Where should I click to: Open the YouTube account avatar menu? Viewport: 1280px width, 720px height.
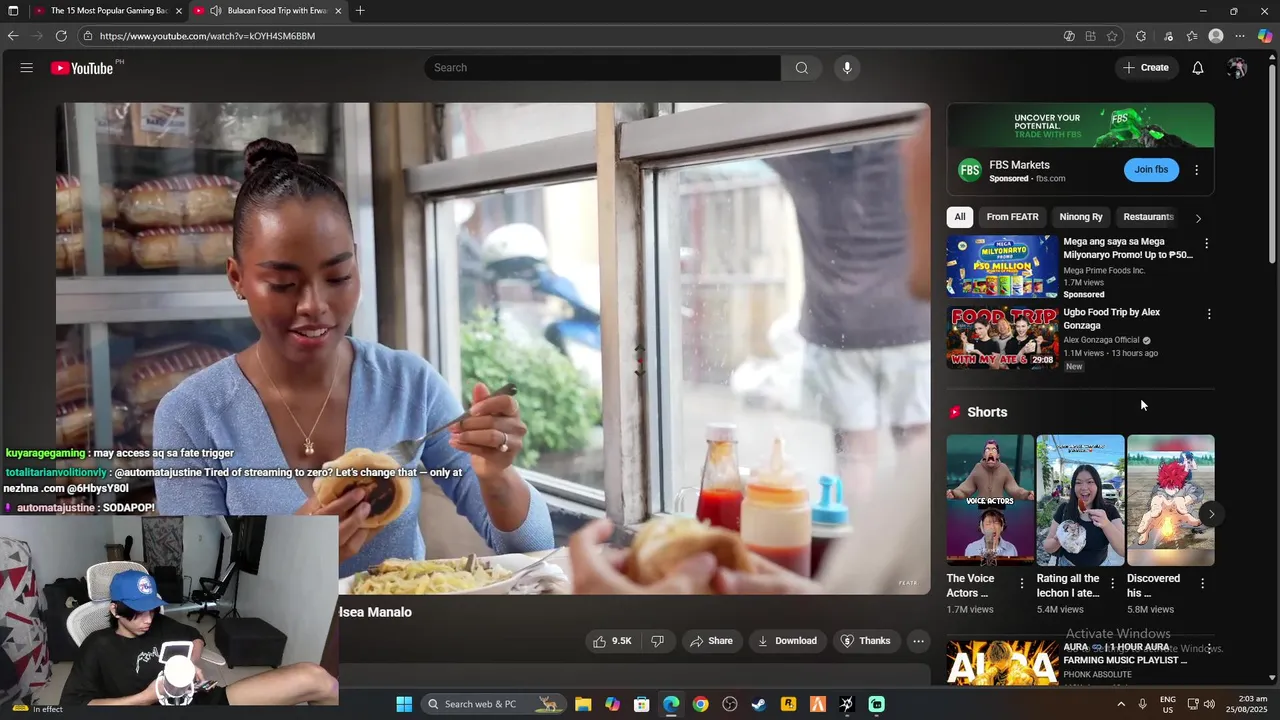click(1237, 68)
